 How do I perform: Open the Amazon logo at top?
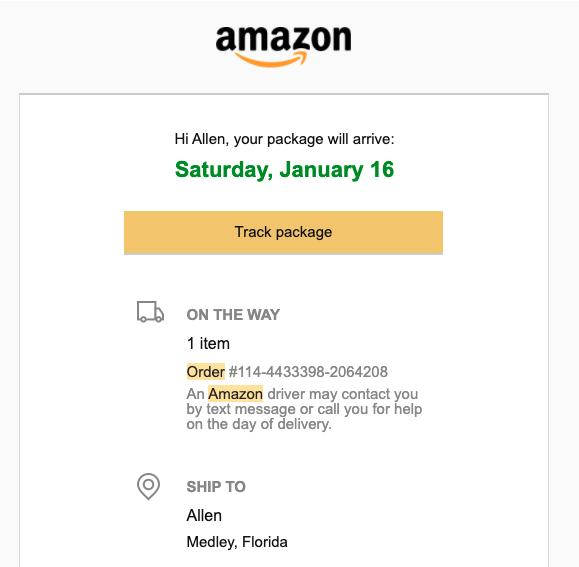(283, 47)
